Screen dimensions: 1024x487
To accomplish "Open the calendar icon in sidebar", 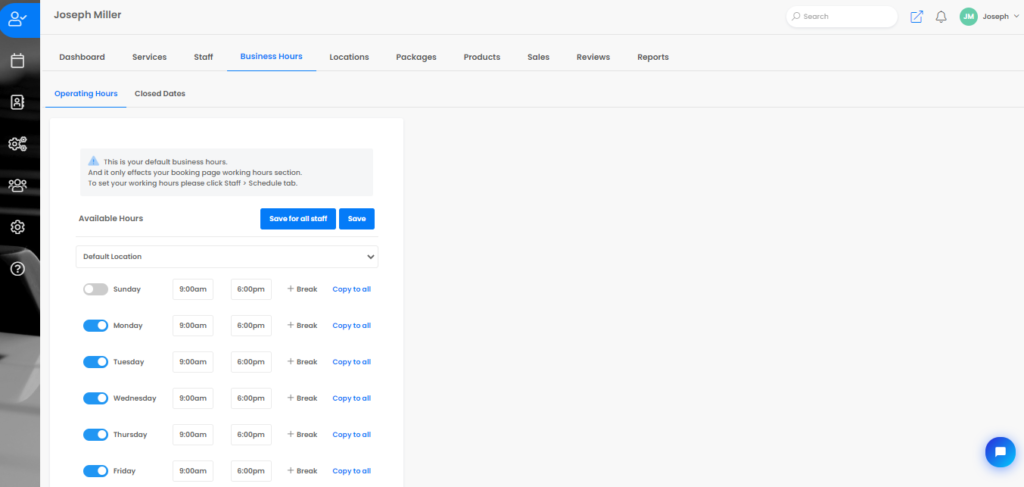I will point(18,61).
